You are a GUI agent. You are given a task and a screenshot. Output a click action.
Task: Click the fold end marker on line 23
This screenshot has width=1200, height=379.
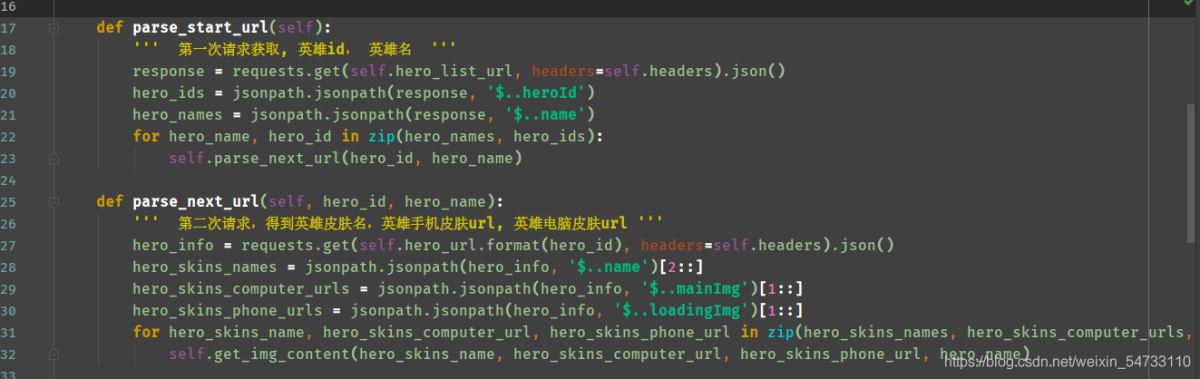(x=54, y=158)
